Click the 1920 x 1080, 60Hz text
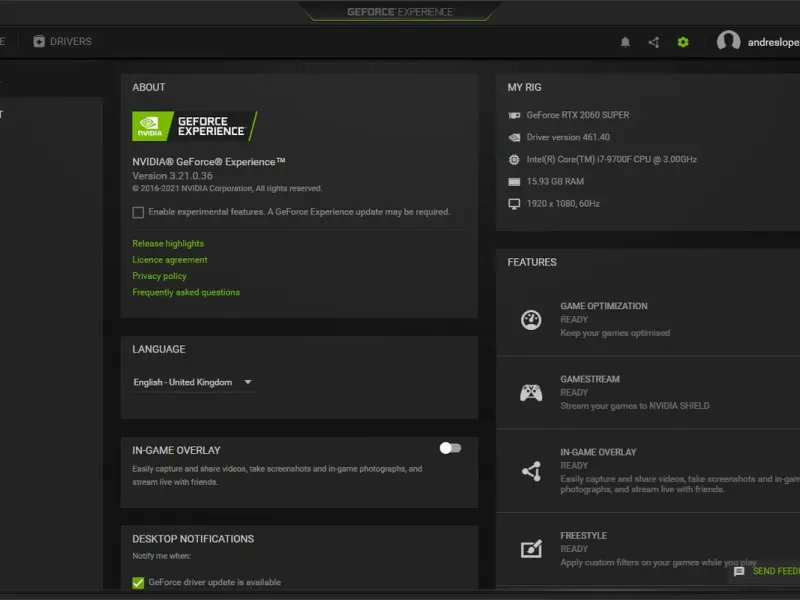Viewport: 800px width, 600px height. 563,204
